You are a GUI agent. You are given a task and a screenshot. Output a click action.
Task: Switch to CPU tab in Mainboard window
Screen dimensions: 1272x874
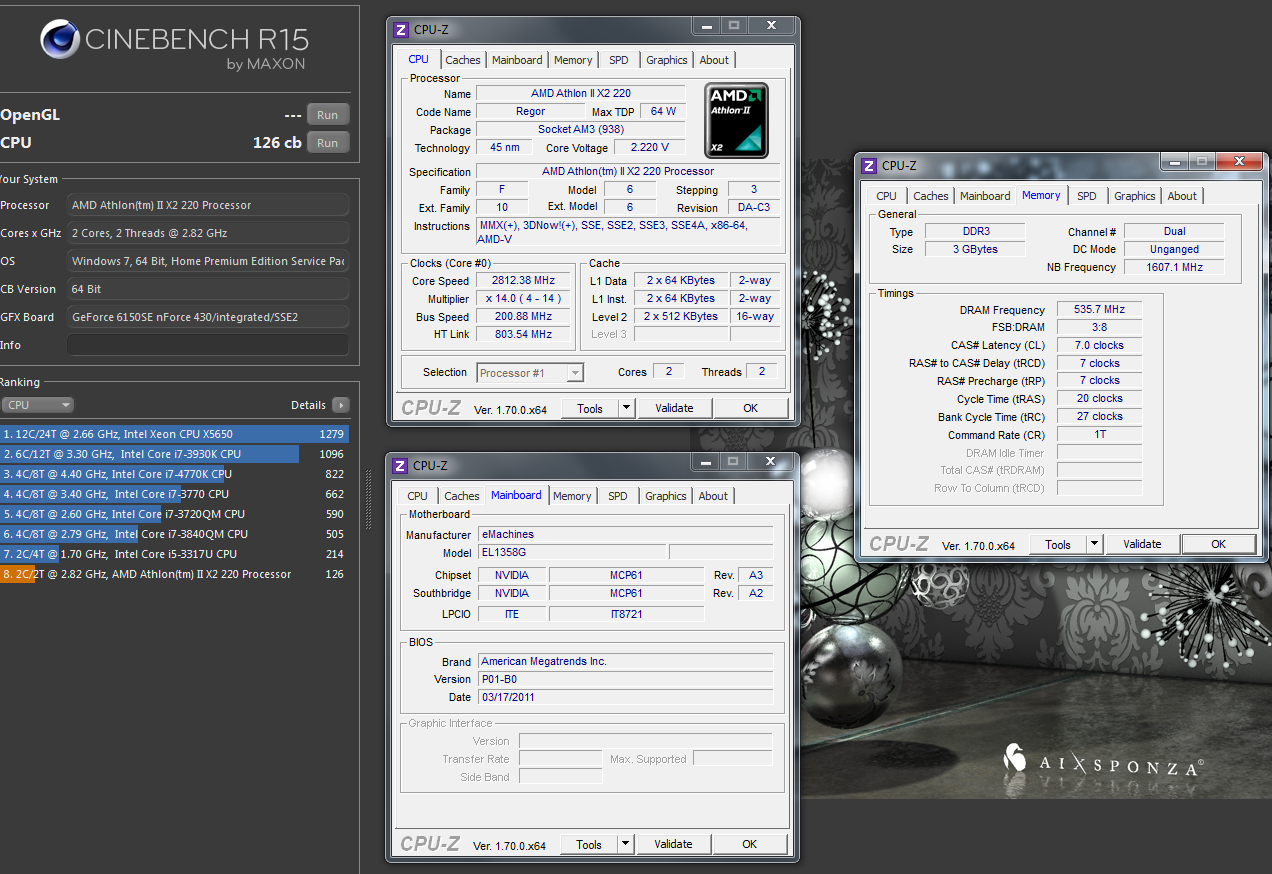coord(418,496)
